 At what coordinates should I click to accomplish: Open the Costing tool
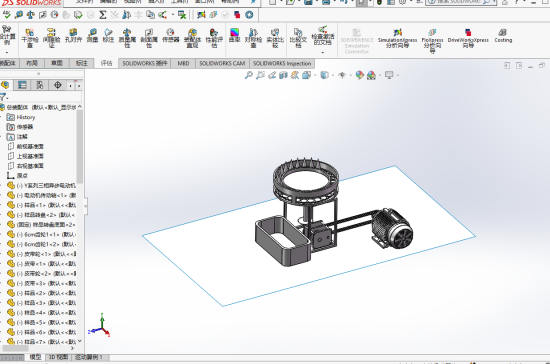coord(503,35)
